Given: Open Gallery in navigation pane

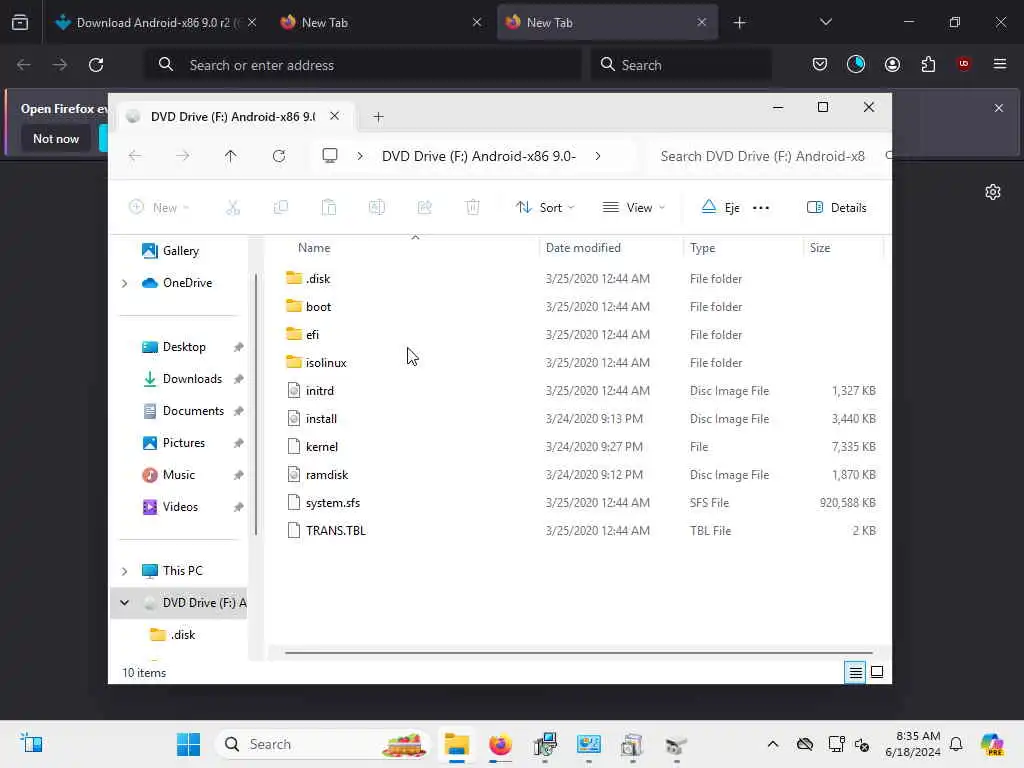Looking at the screenshot, I should (180, 251).
